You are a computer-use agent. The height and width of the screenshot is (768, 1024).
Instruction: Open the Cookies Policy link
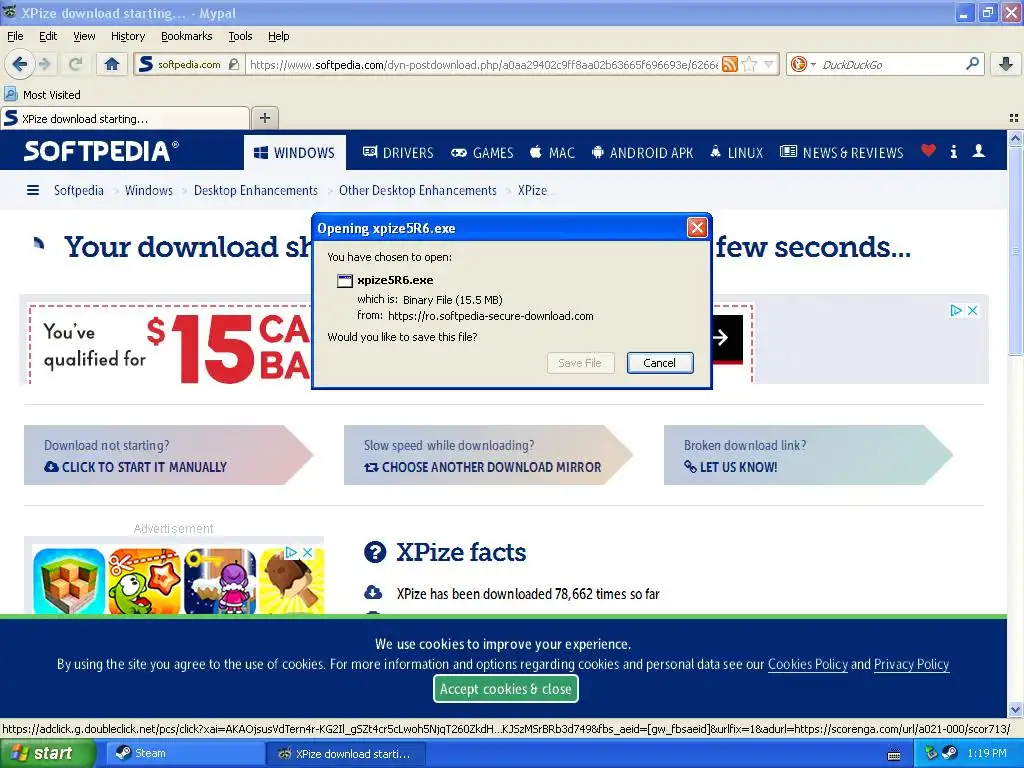pyautogui.click(x=808, y=664)
